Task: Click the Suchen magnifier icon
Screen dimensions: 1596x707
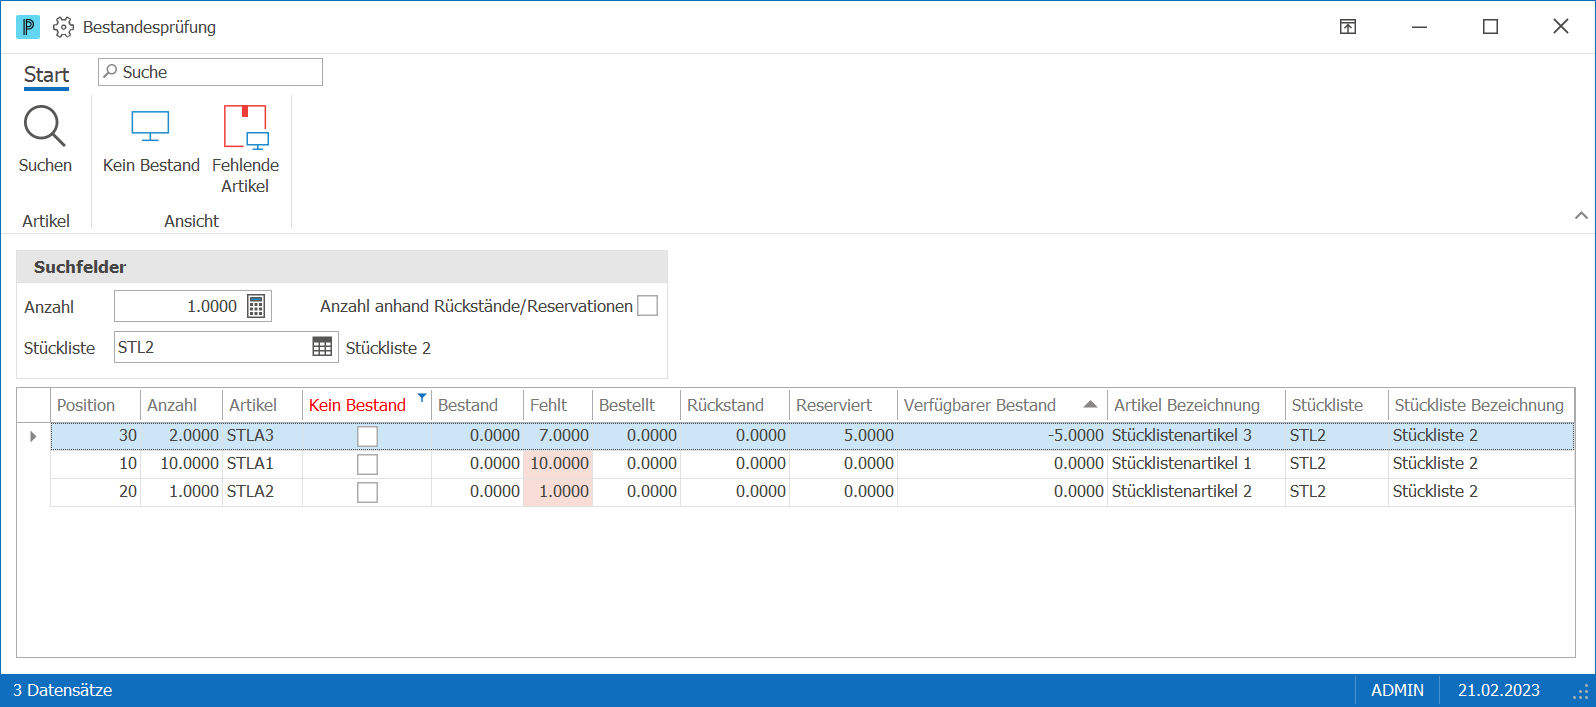Action: pyautogui.click(x=45, y=127)
